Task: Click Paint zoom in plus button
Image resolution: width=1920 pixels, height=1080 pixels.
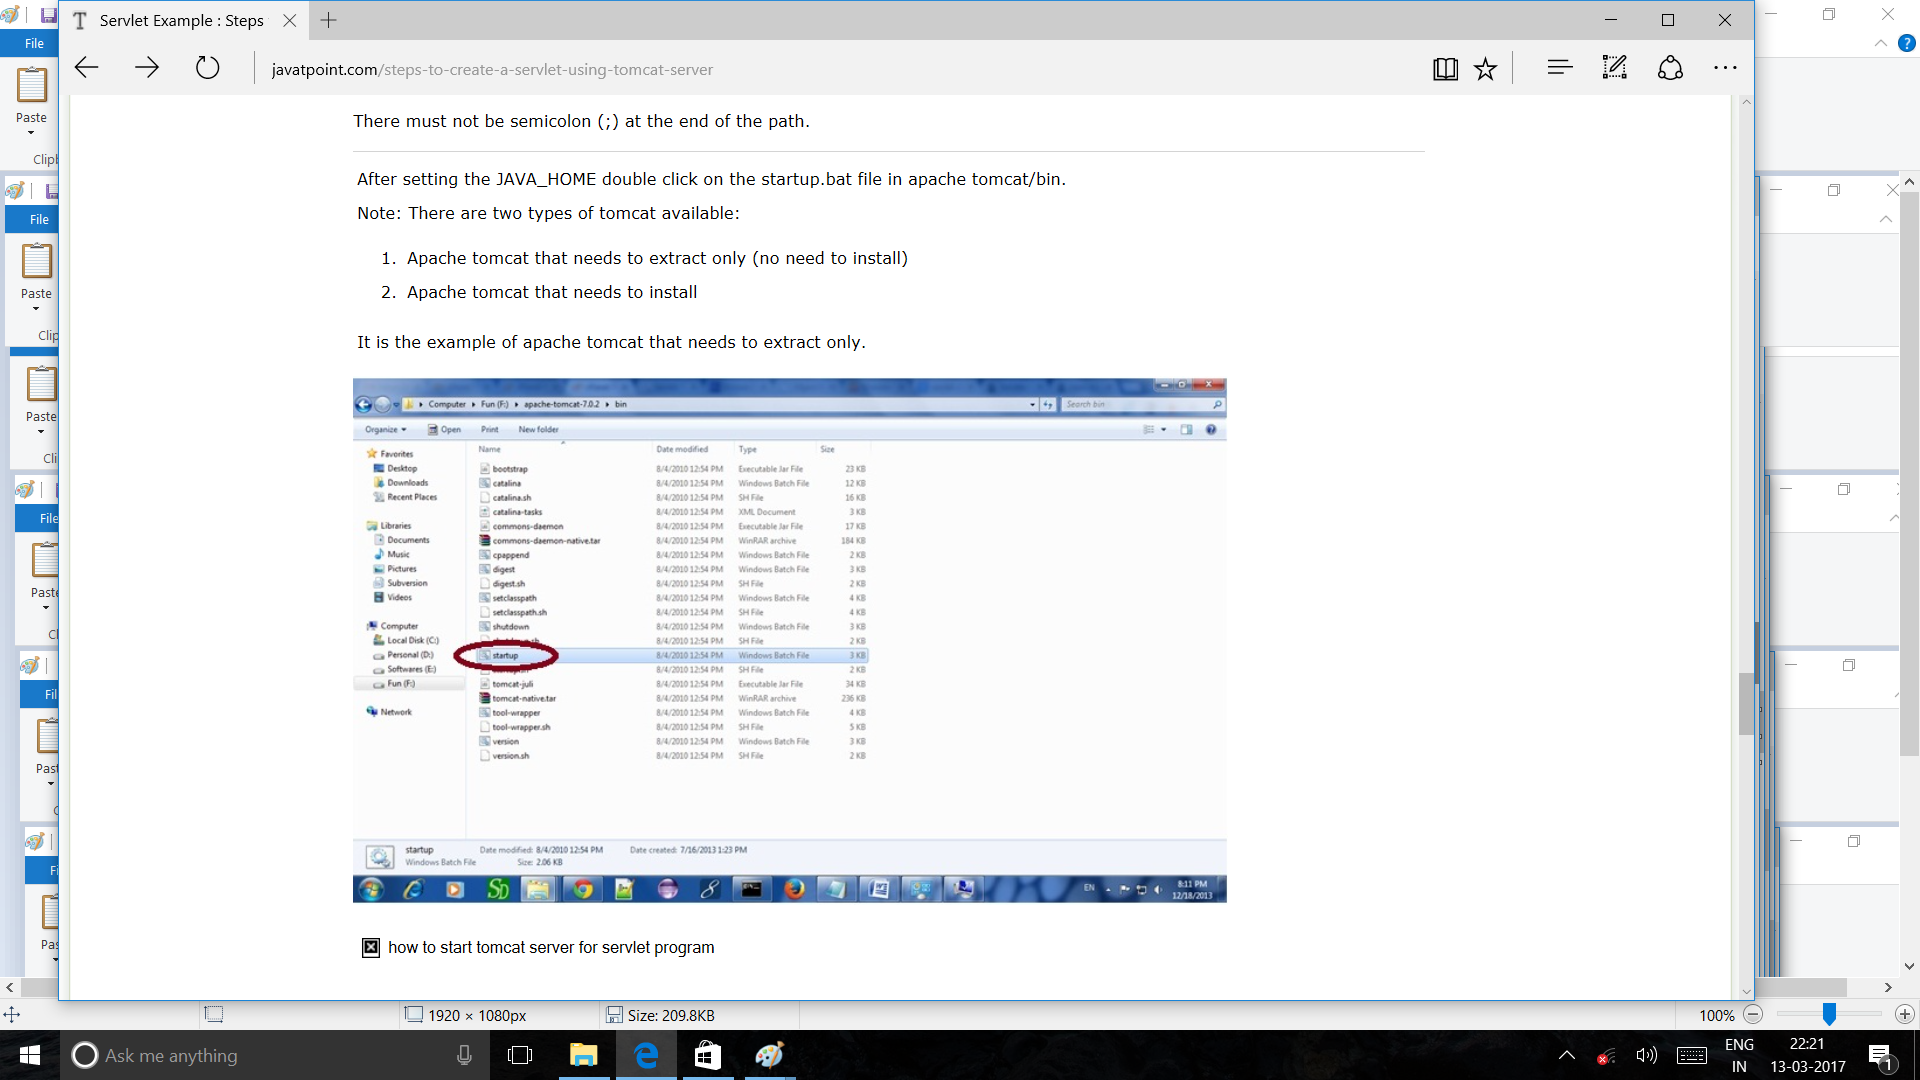Action: coord(1905,1015)
